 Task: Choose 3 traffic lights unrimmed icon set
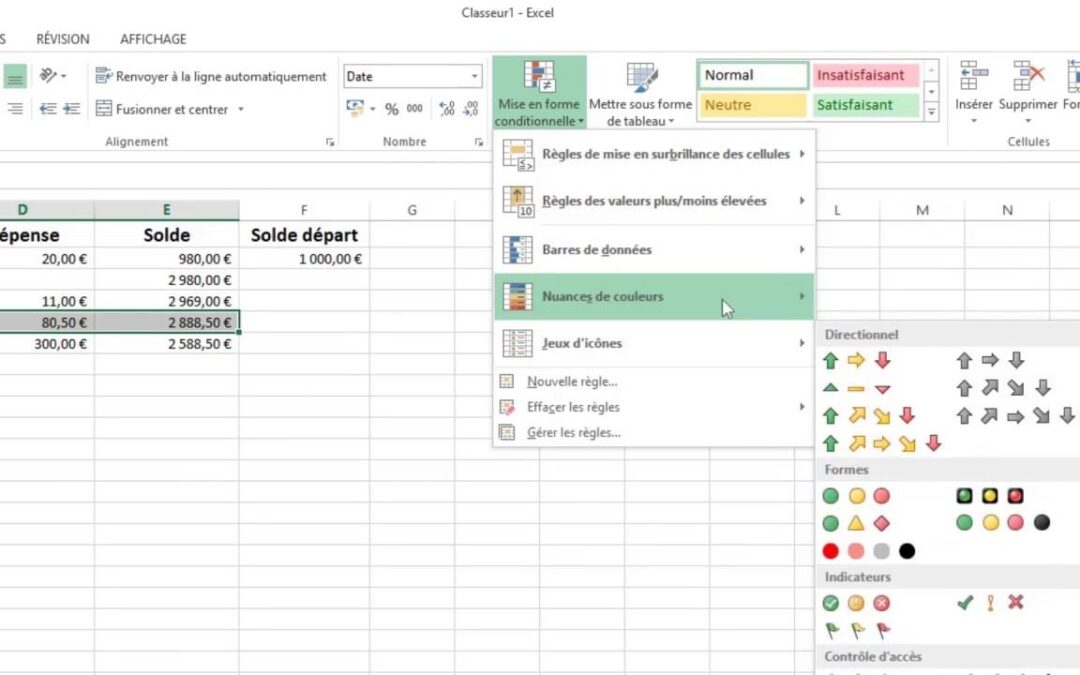tap(857, 496)
